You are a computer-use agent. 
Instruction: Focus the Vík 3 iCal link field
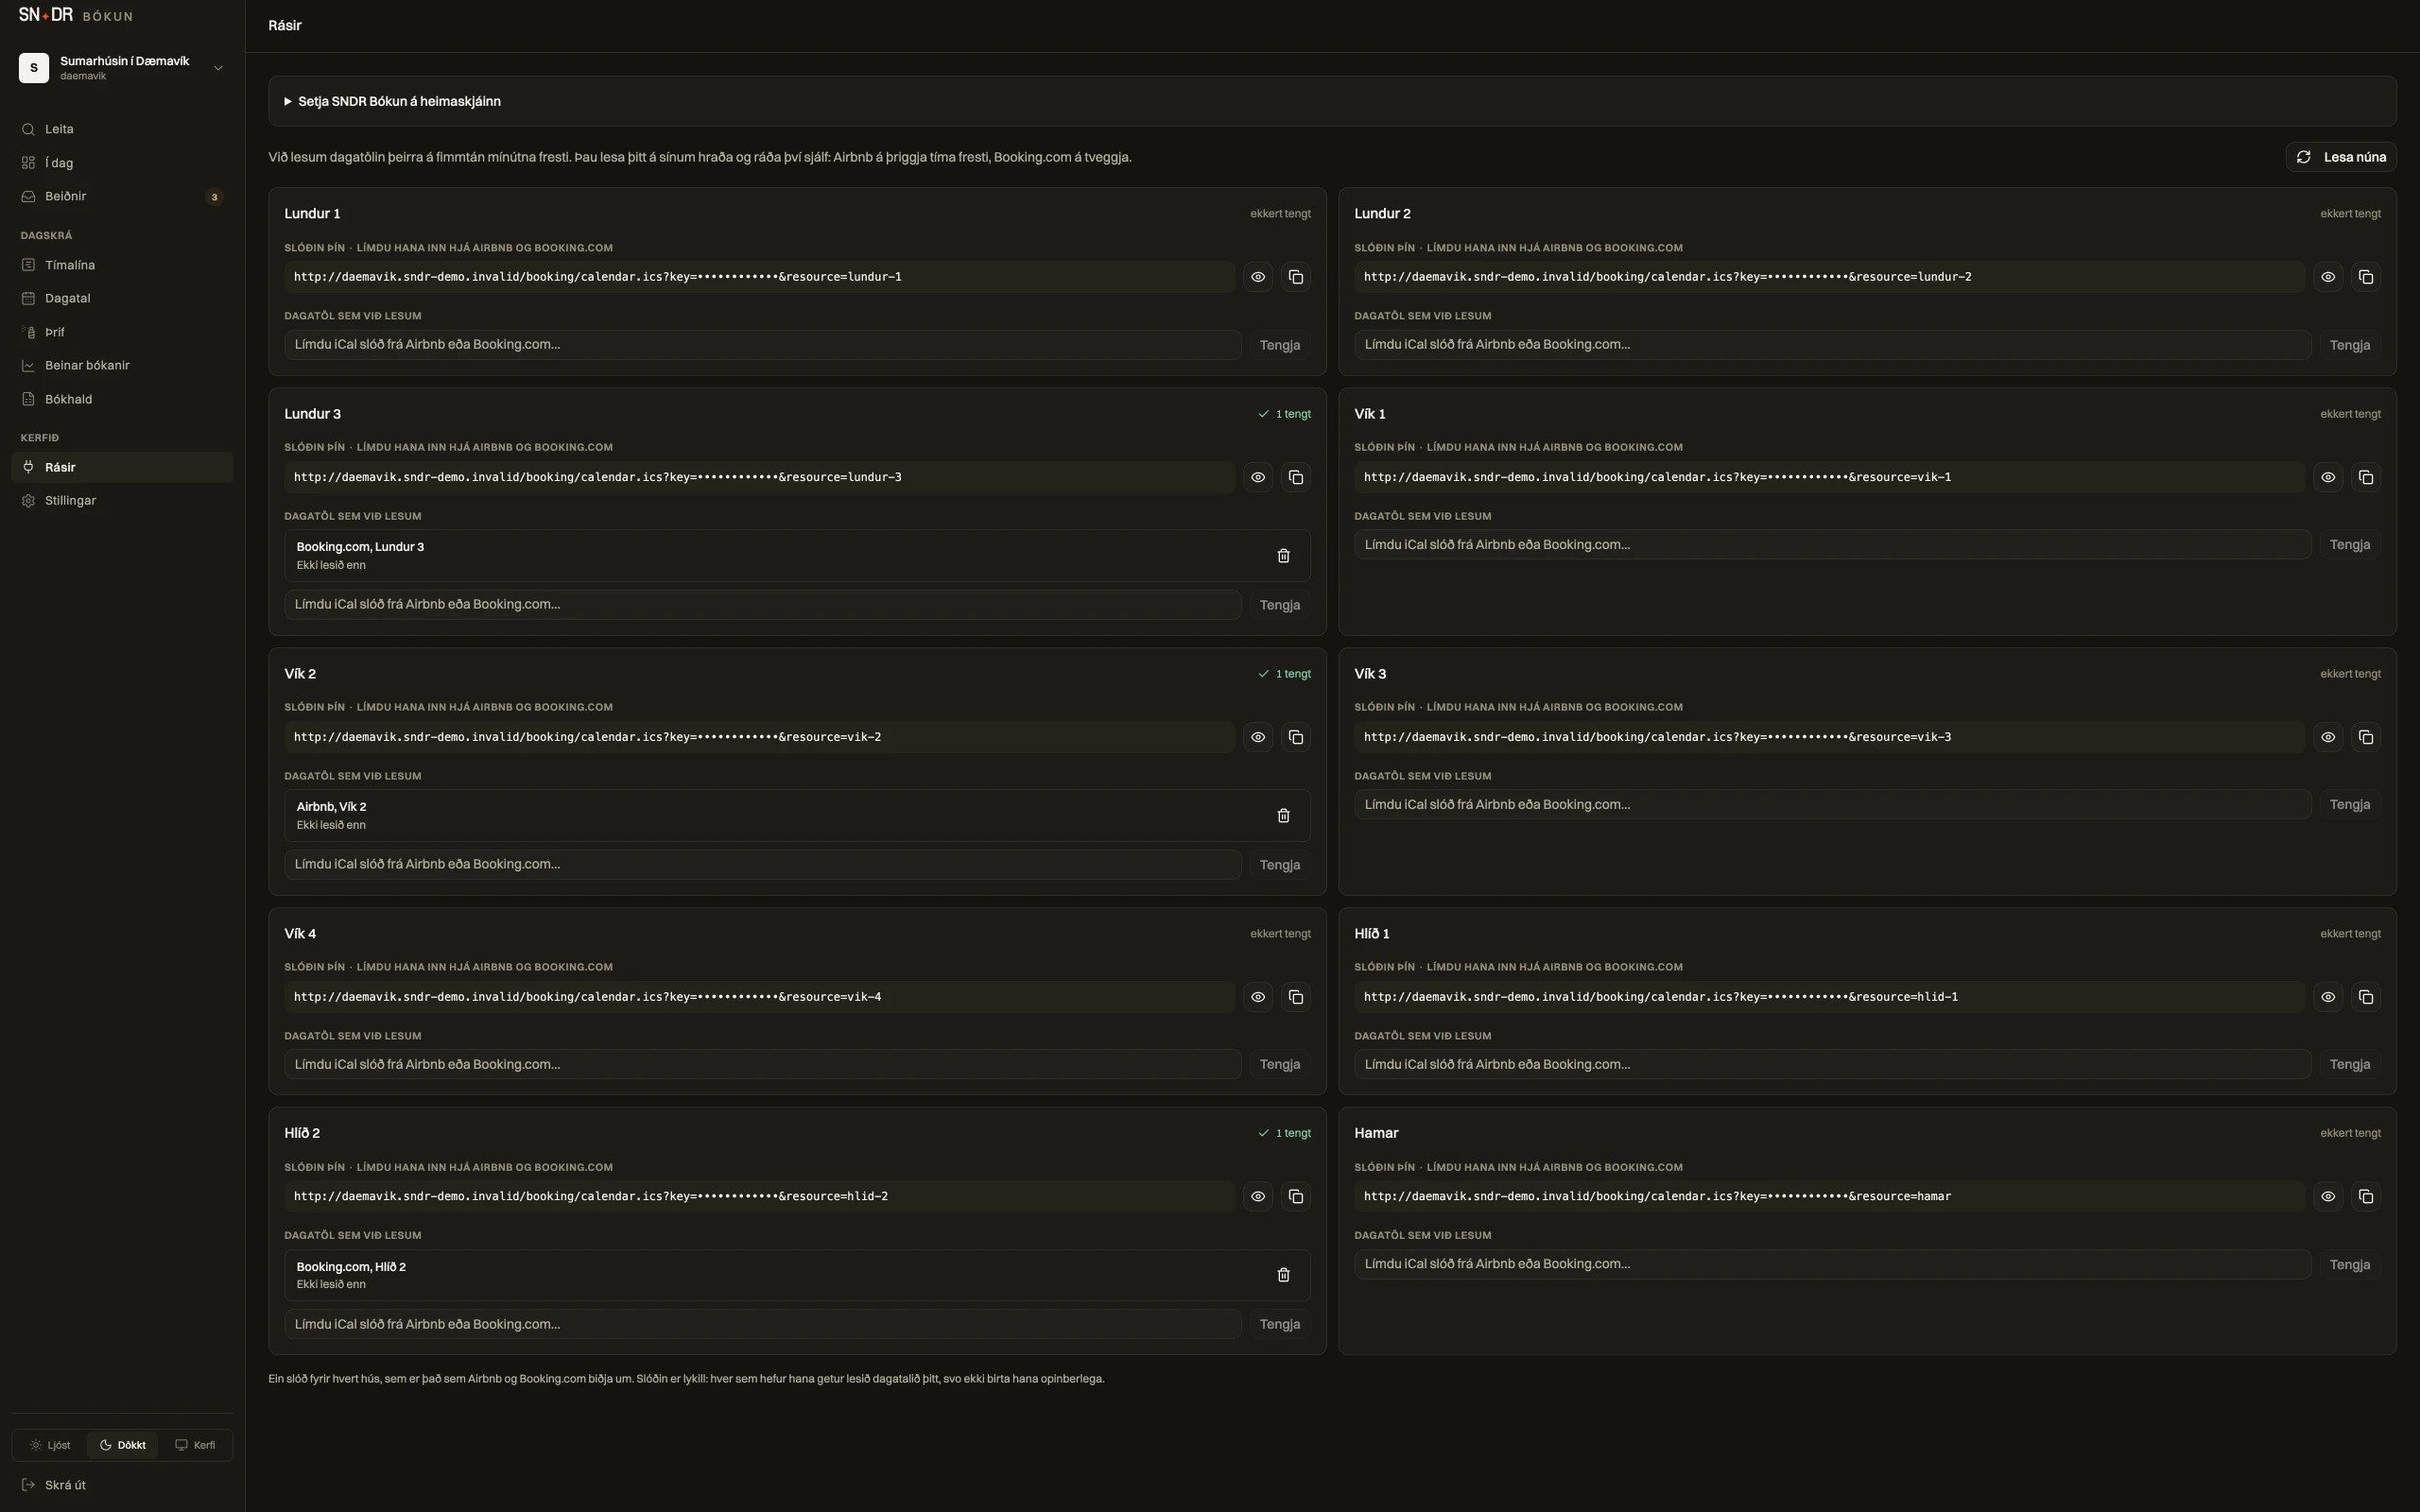(1832, 805)
